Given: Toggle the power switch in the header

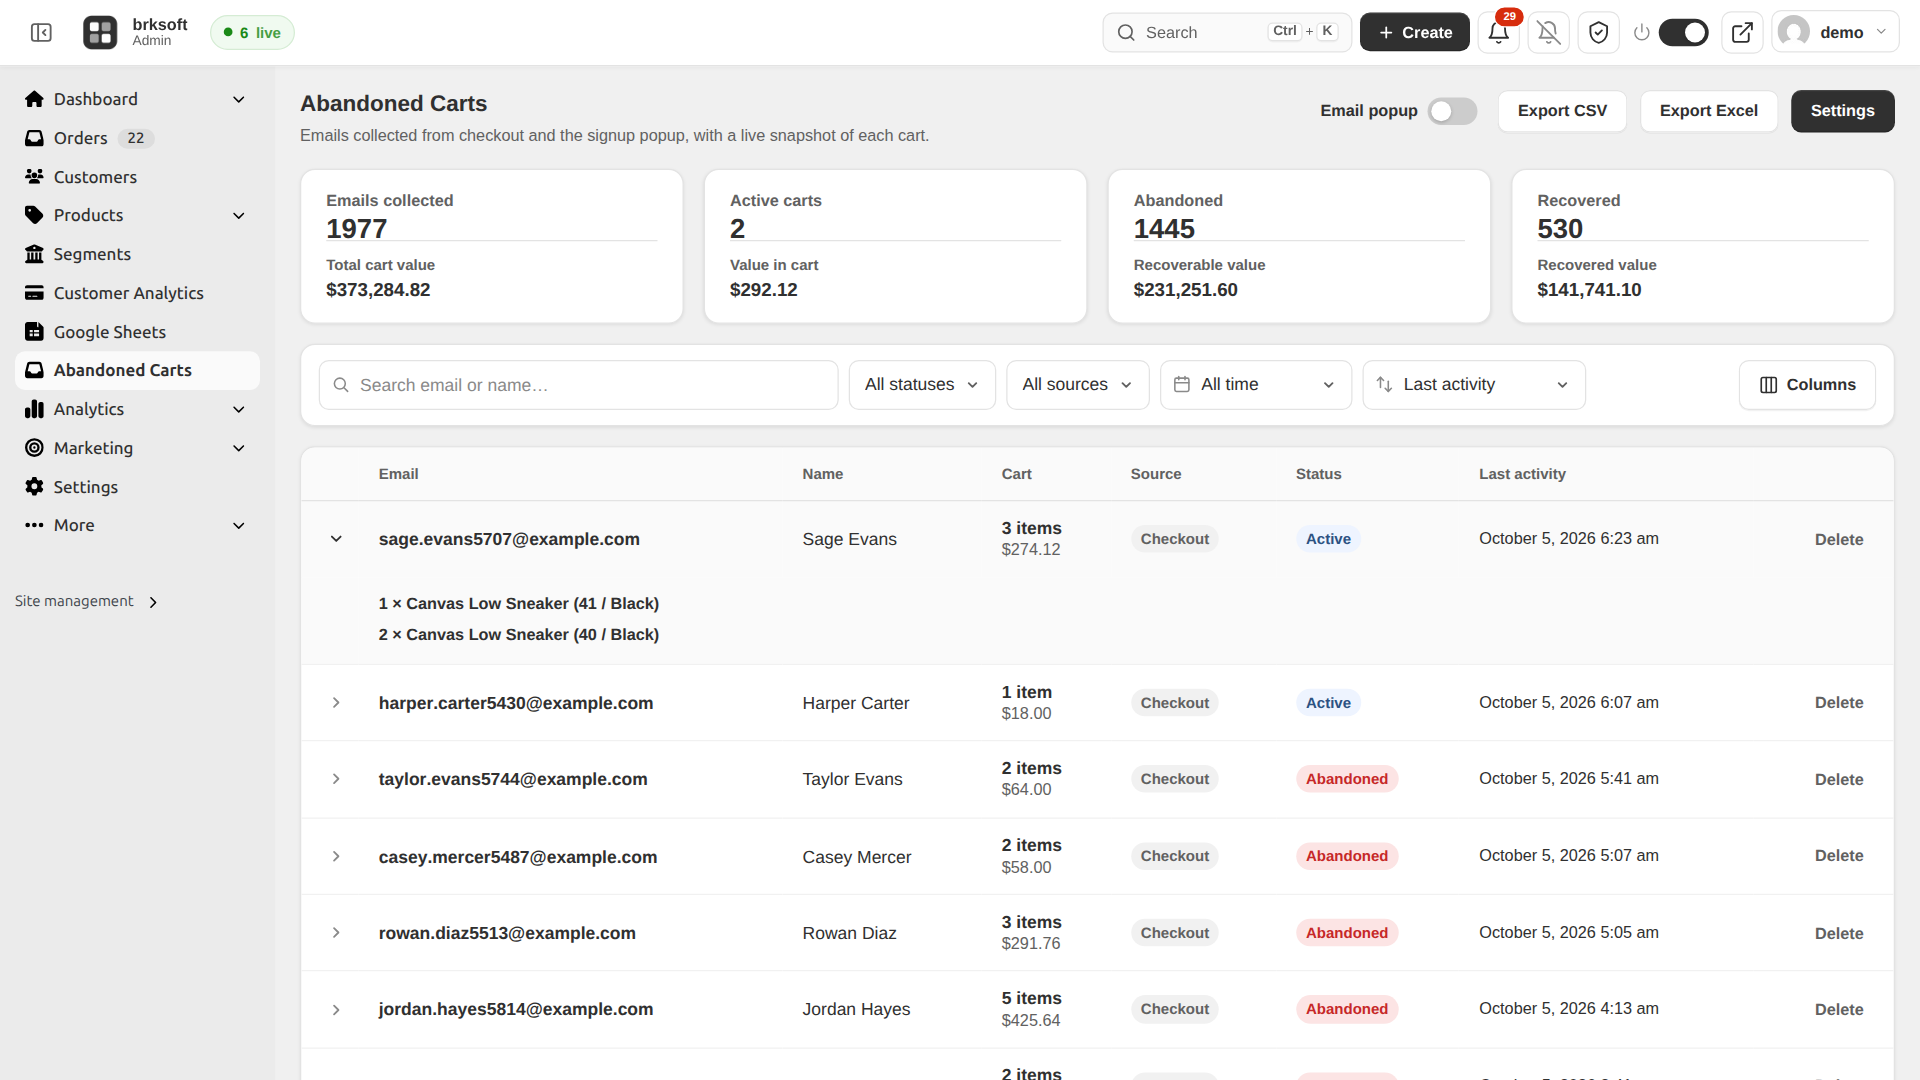Looking at the screenshot, I should pyautogui.click(x=1683, y=32).
